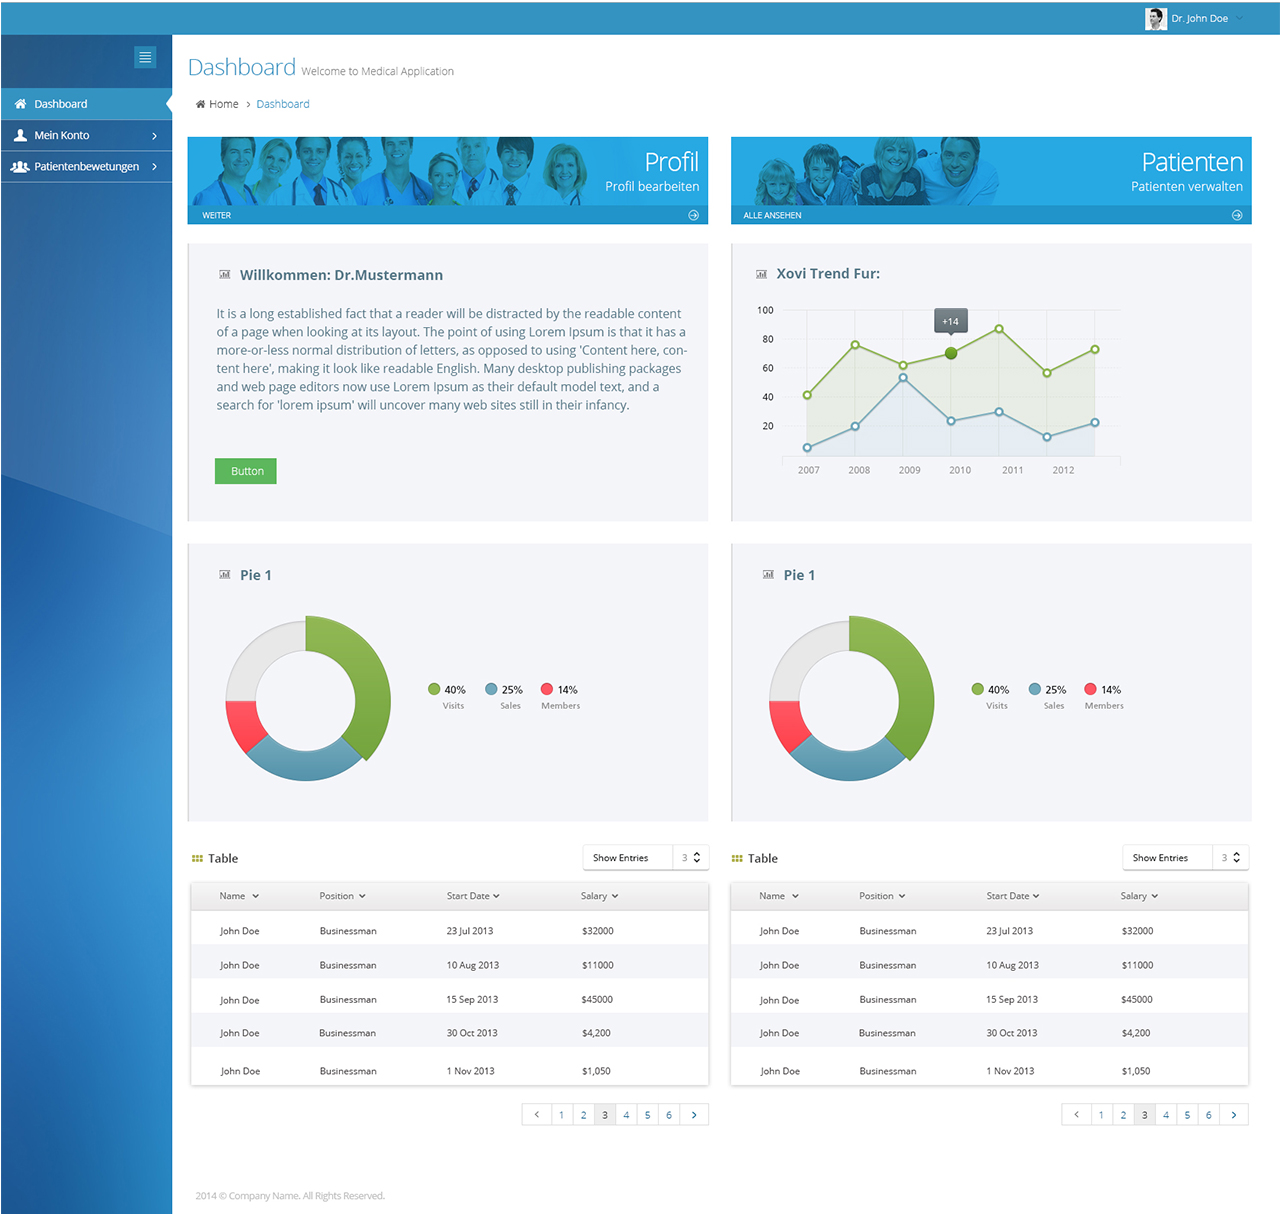The width and height of the screenshot is (1280, 1214).
Task: Open the Dashboard breadcrumb link
Action: pos(283,103)
